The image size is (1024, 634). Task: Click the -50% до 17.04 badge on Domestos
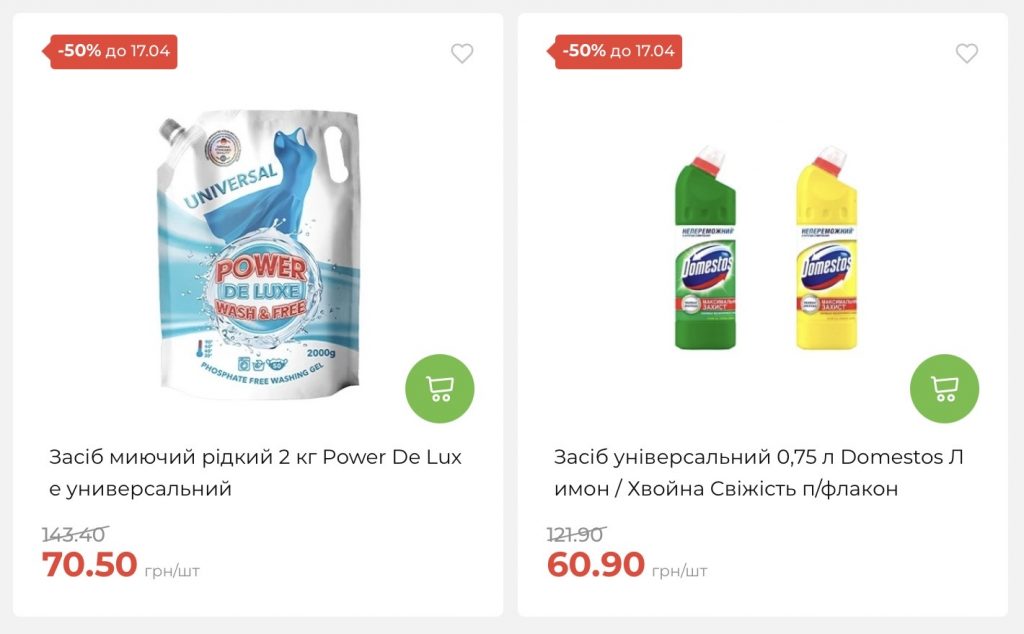pyautogui.click(x=619, y=51)
